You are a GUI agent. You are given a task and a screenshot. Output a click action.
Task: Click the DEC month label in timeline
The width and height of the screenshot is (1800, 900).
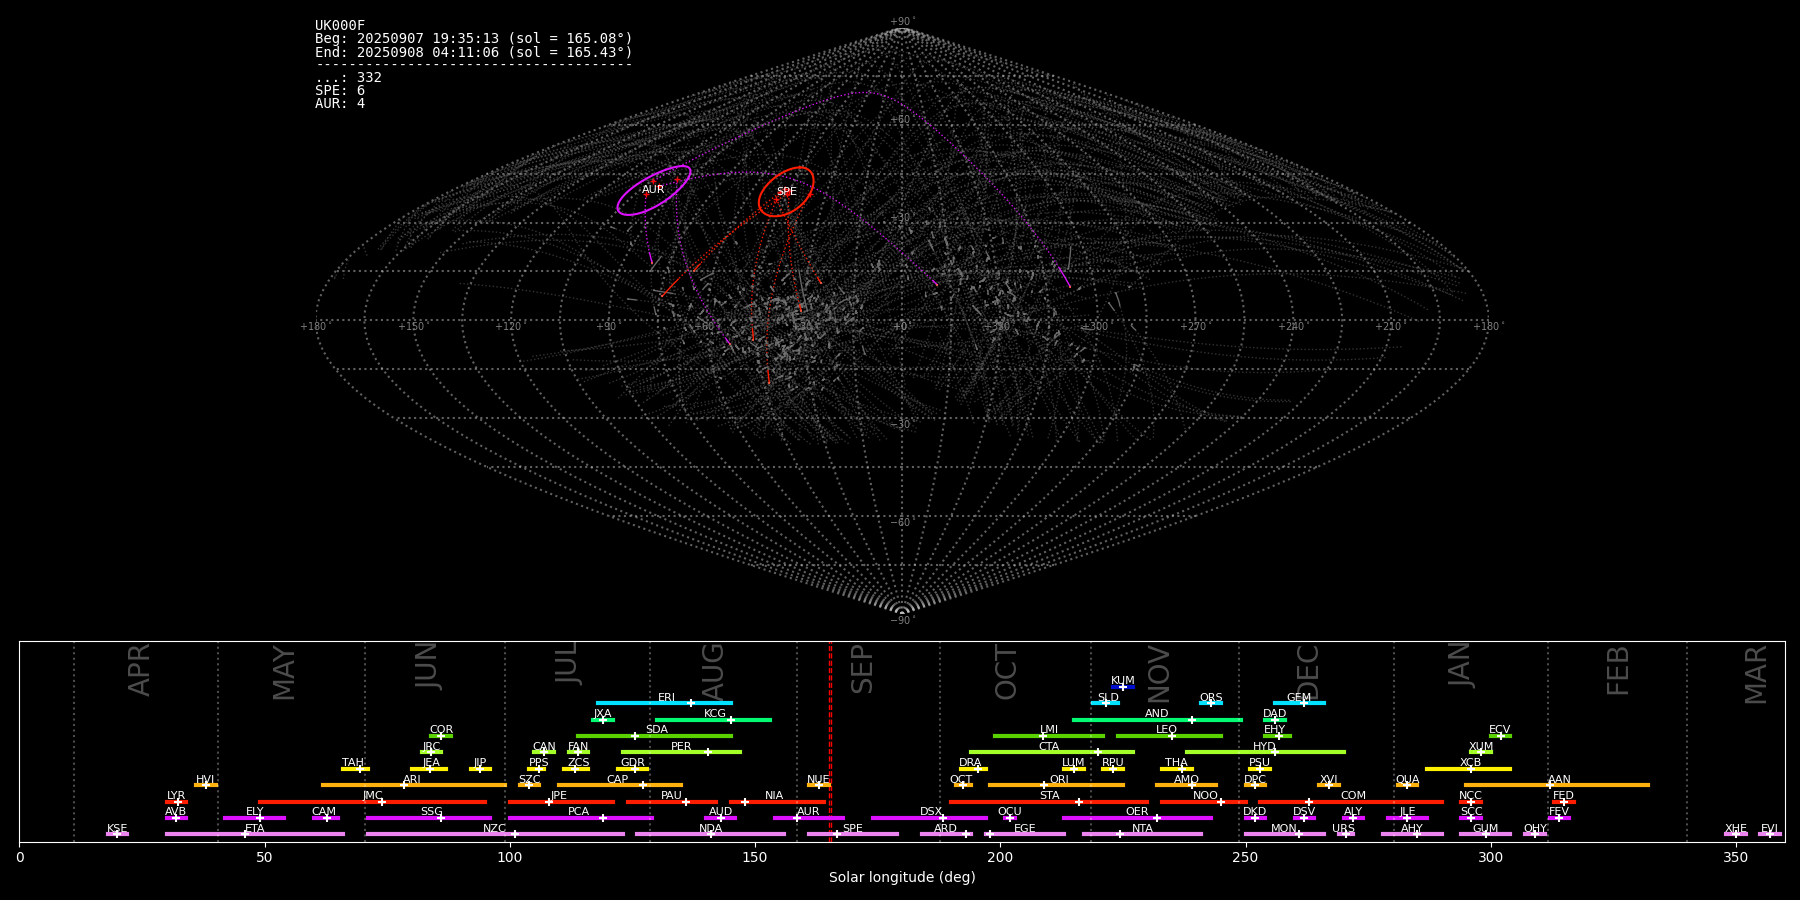[x=1308, y=671]
